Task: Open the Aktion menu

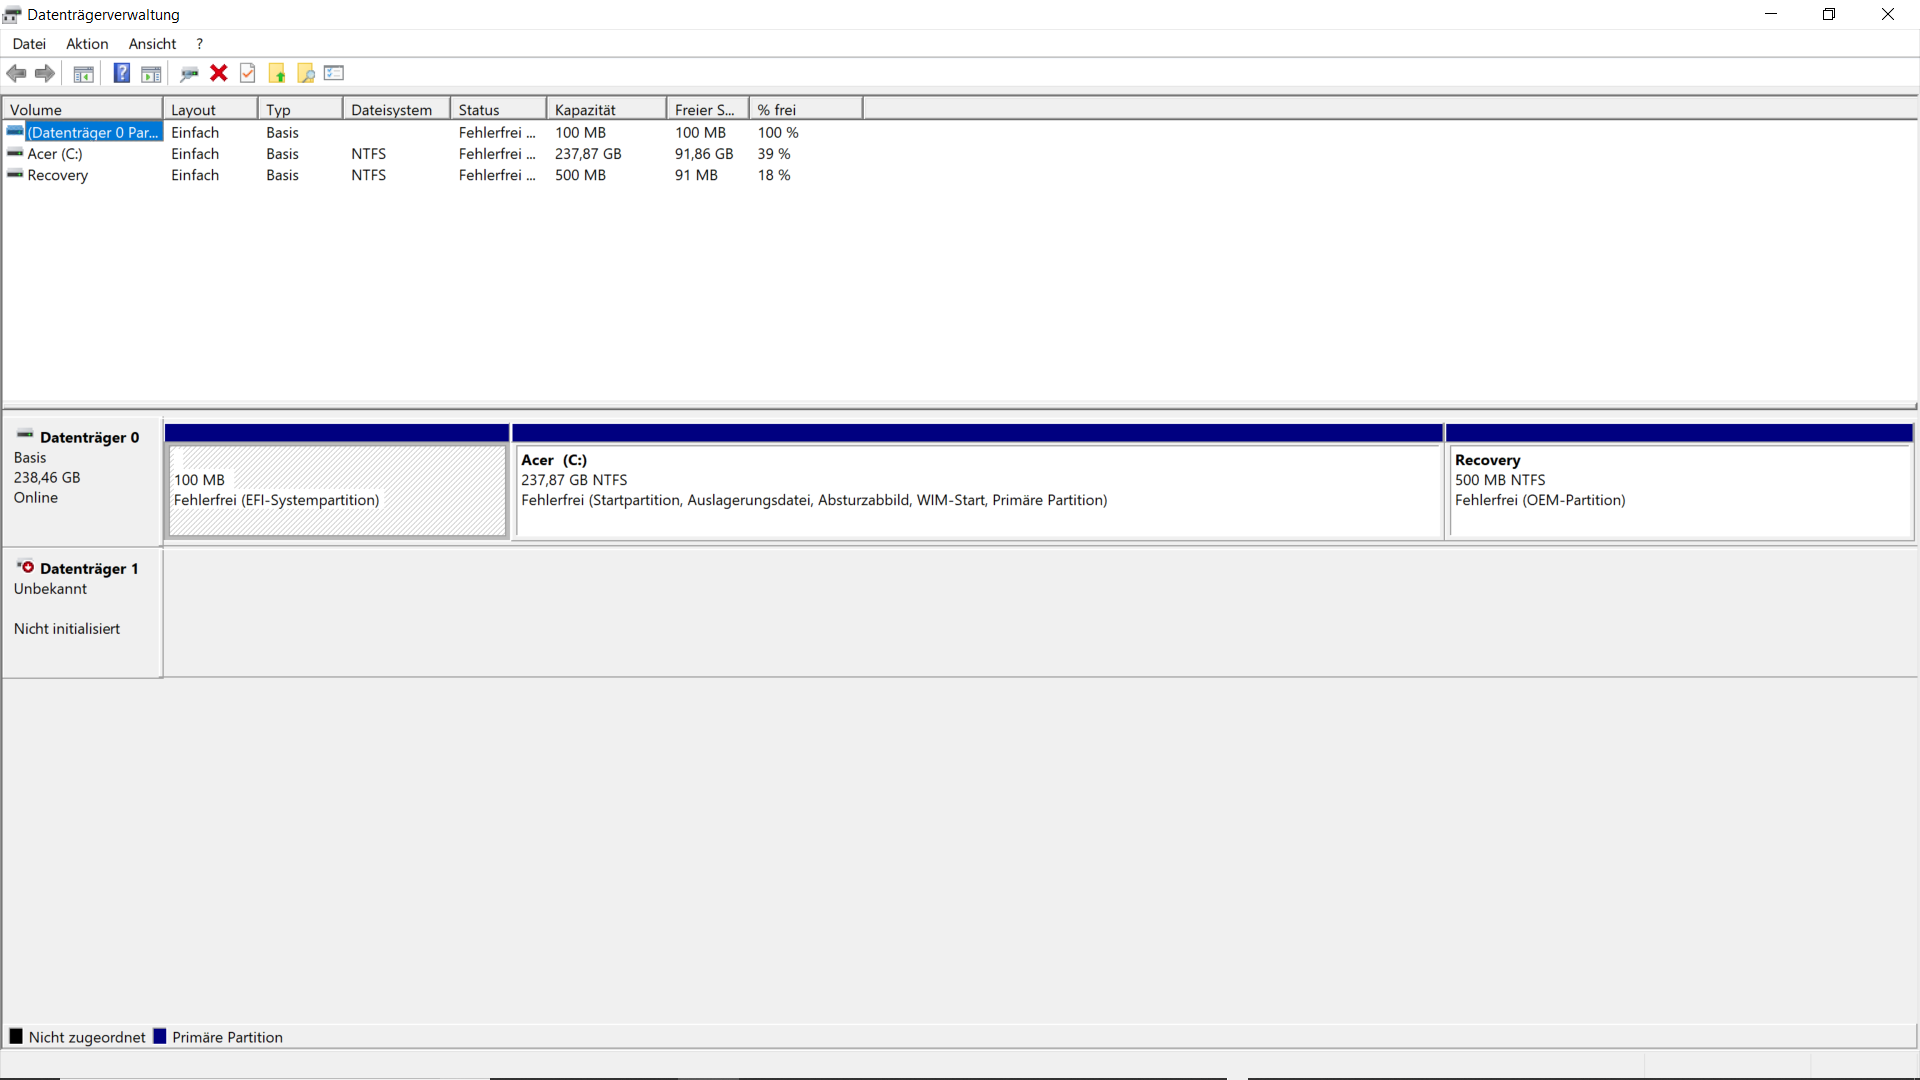Action: (87, 44)
